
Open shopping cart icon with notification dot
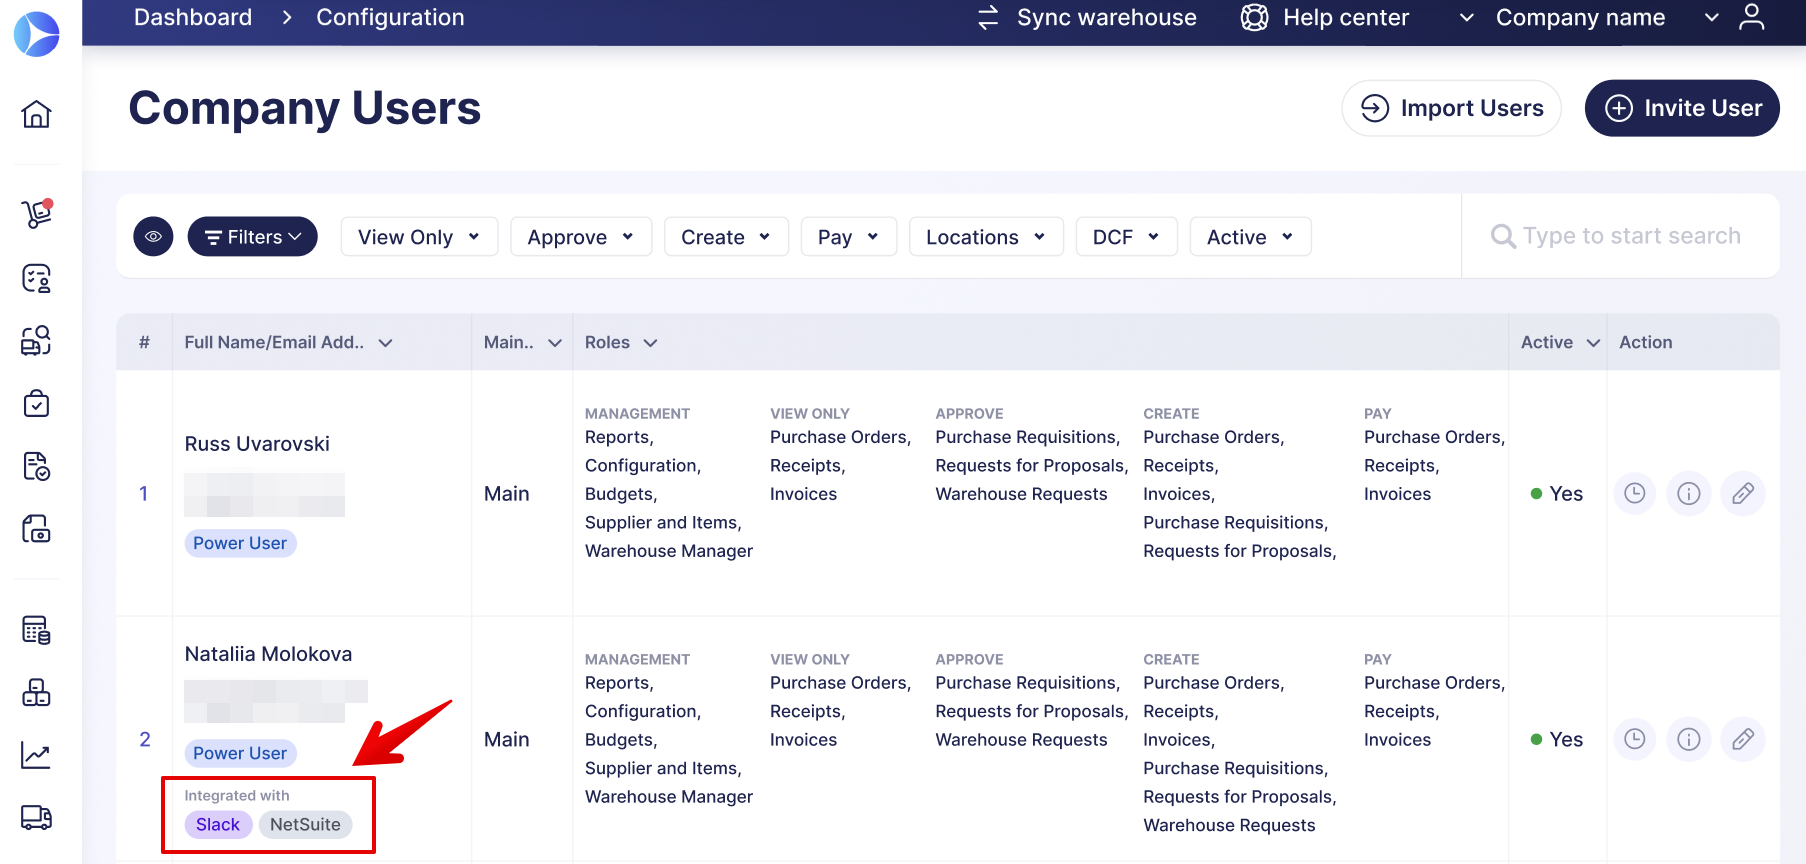point(37,213)
